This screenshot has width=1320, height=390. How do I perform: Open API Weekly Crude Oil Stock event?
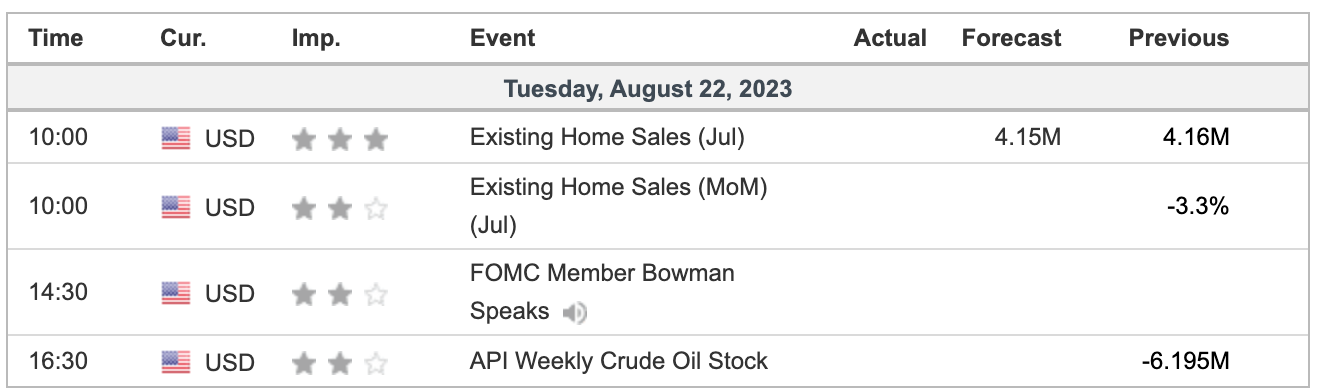click(619, 360)
